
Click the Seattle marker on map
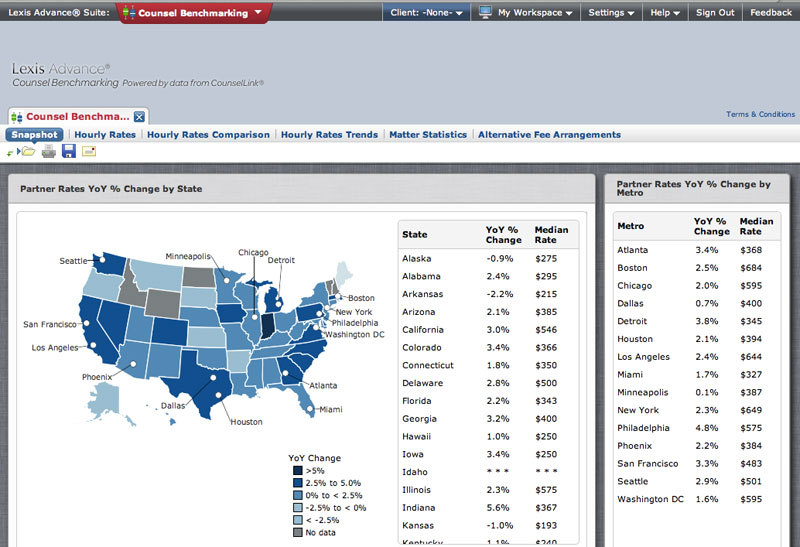coord(102,259)
